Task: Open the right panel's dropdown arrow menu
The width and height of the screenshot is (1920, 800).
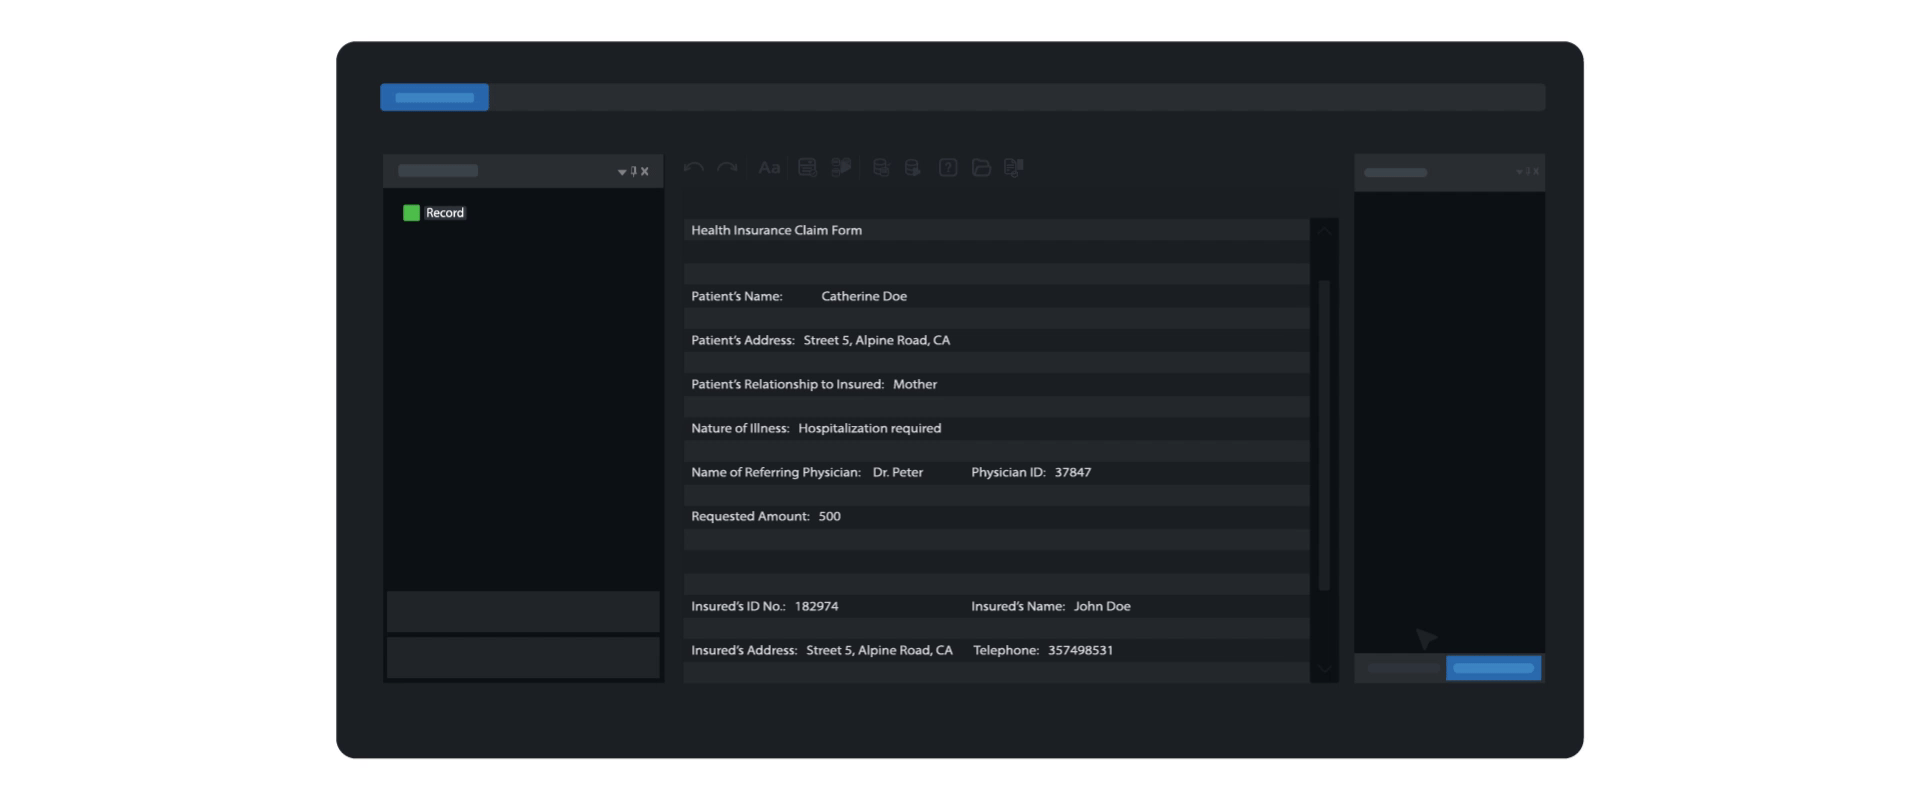Action: click(x=1520, y=172)
